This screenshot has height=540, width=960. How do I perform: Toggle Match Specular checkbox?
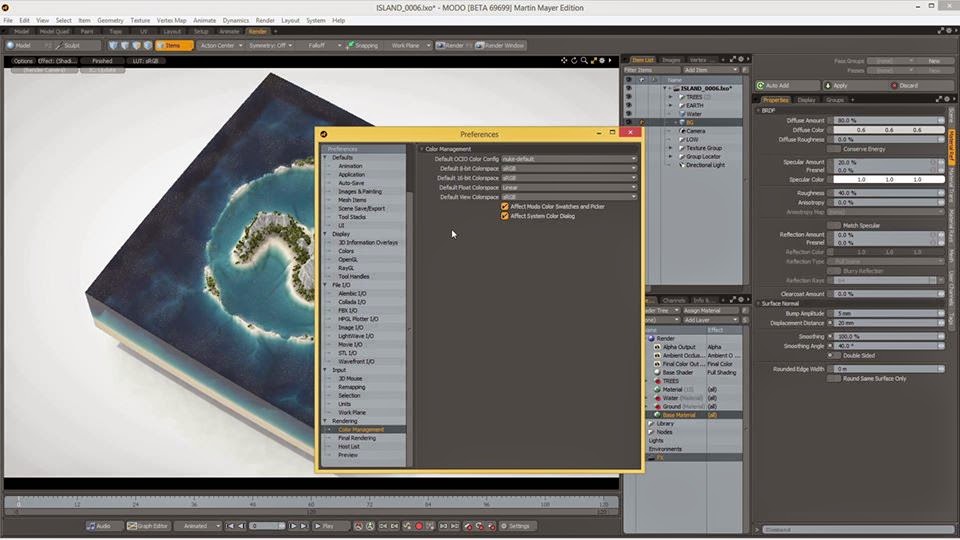(x=834, y=225)
